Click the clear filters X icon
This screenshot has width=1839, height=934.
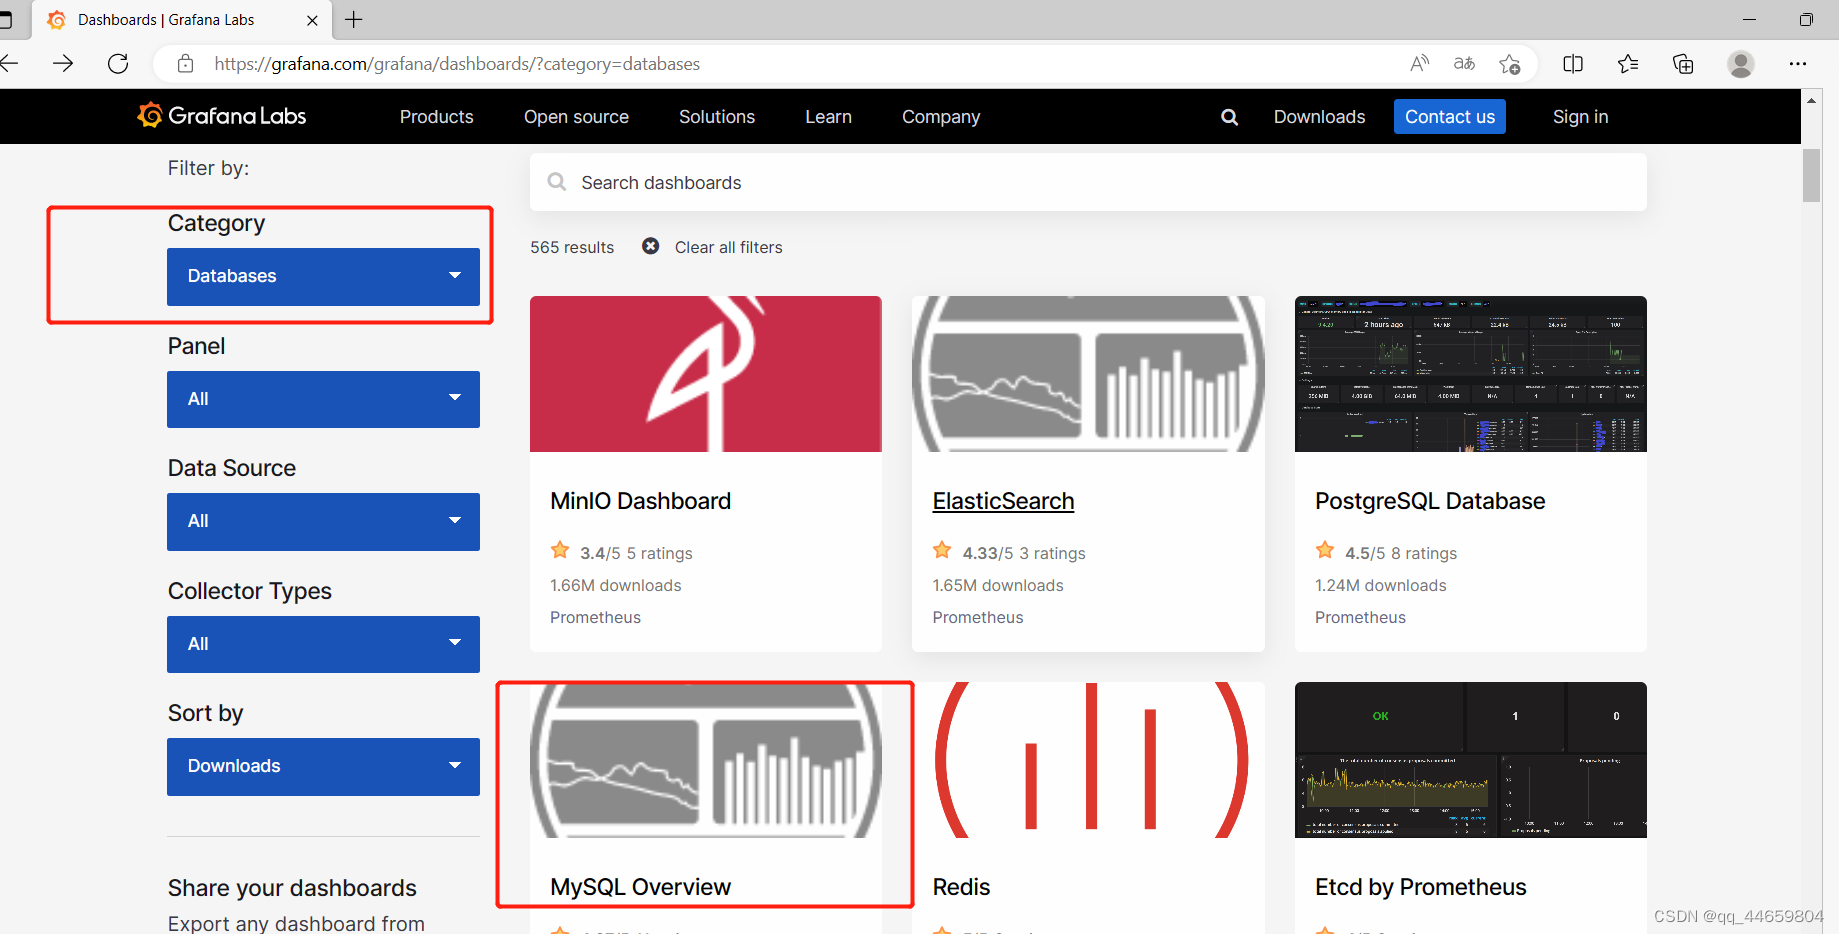(x=650, y=246)
